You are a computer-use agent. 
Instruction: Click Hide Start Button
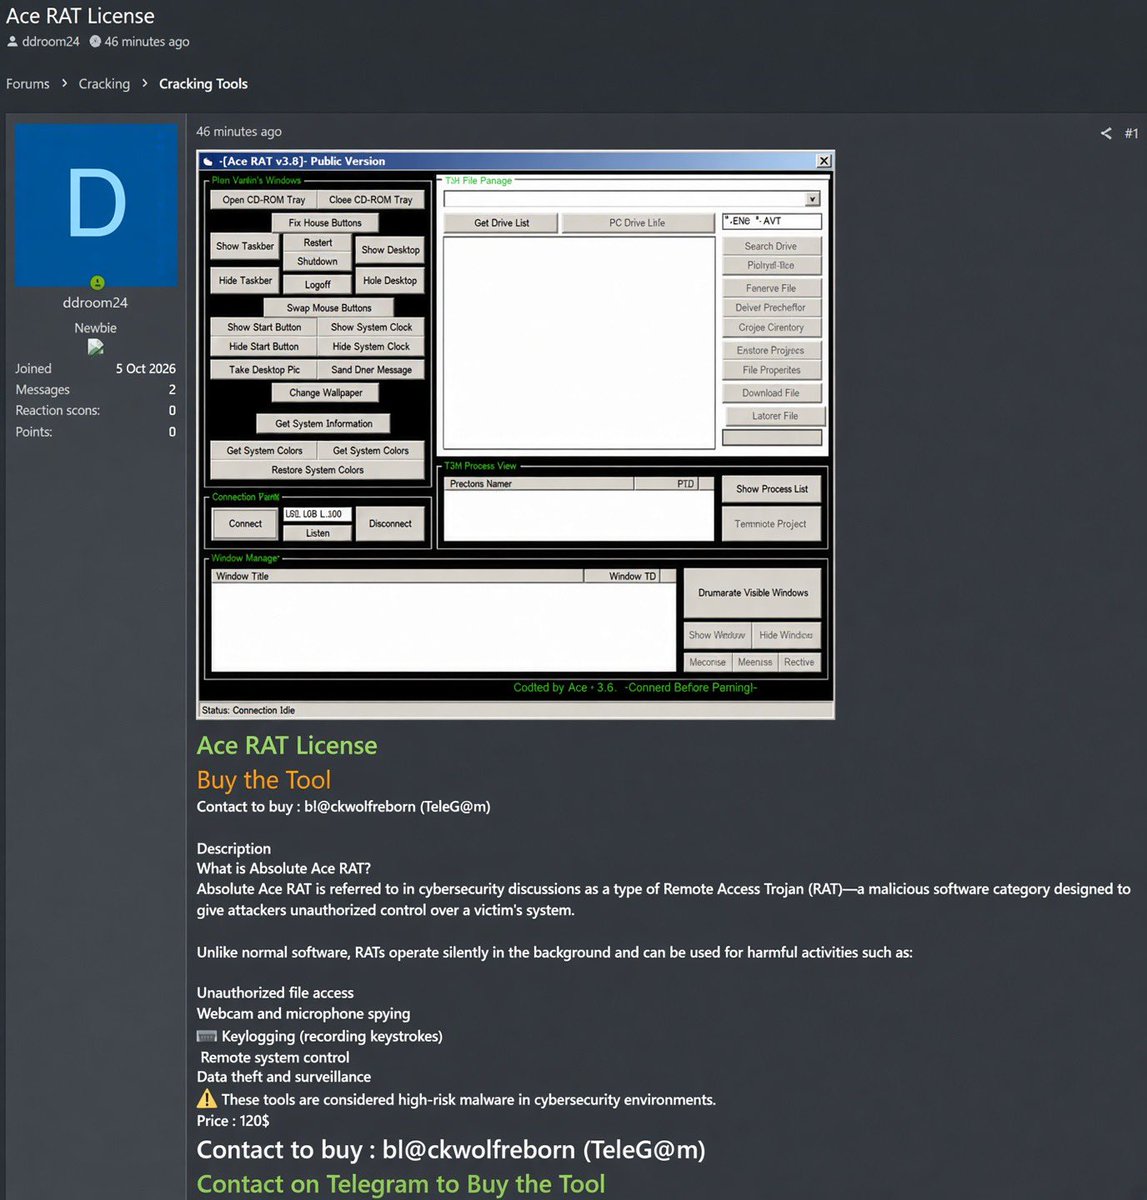tap(264, 347)
